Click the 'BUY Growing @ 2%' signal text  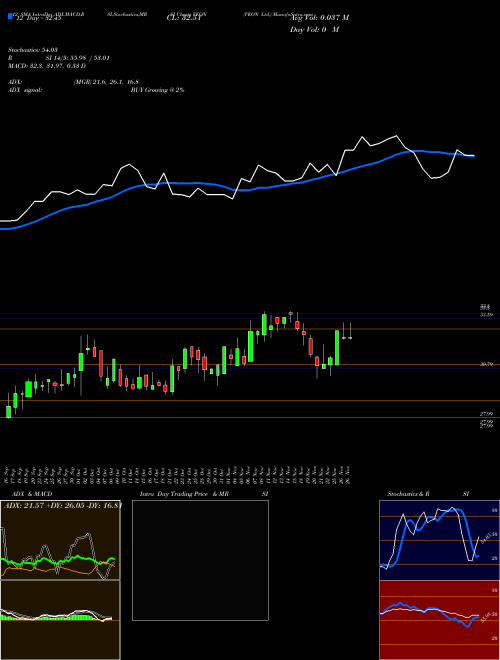click(157, 90)
